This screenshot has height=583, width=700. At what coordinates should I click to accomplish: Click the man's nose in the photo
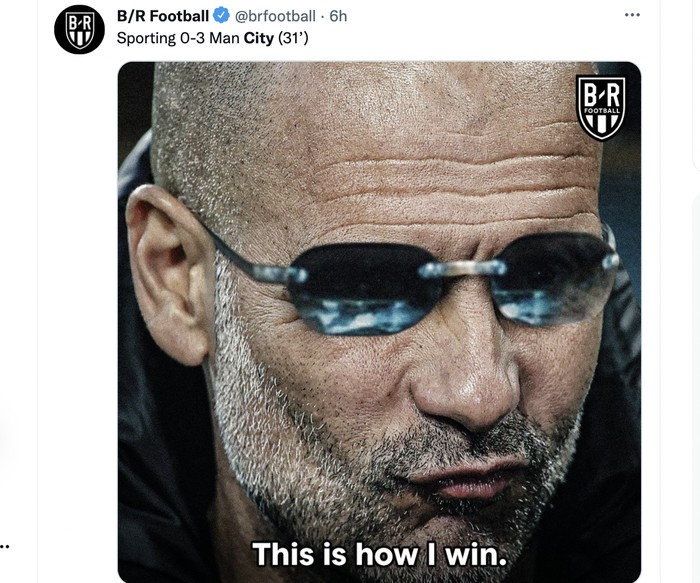468,380
